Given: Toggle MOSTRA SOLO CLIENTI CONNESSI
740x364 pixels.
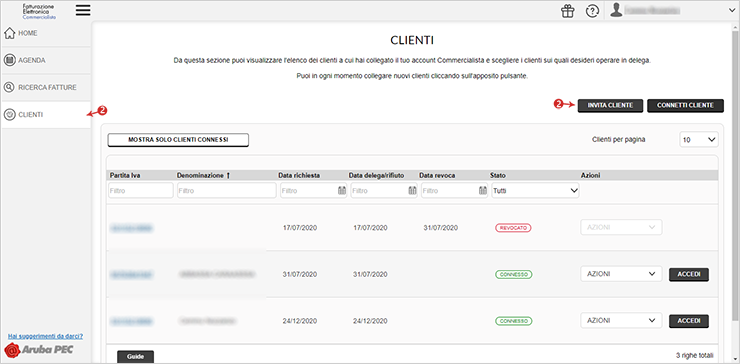Looking at the screenshot, I should [178, 140].
